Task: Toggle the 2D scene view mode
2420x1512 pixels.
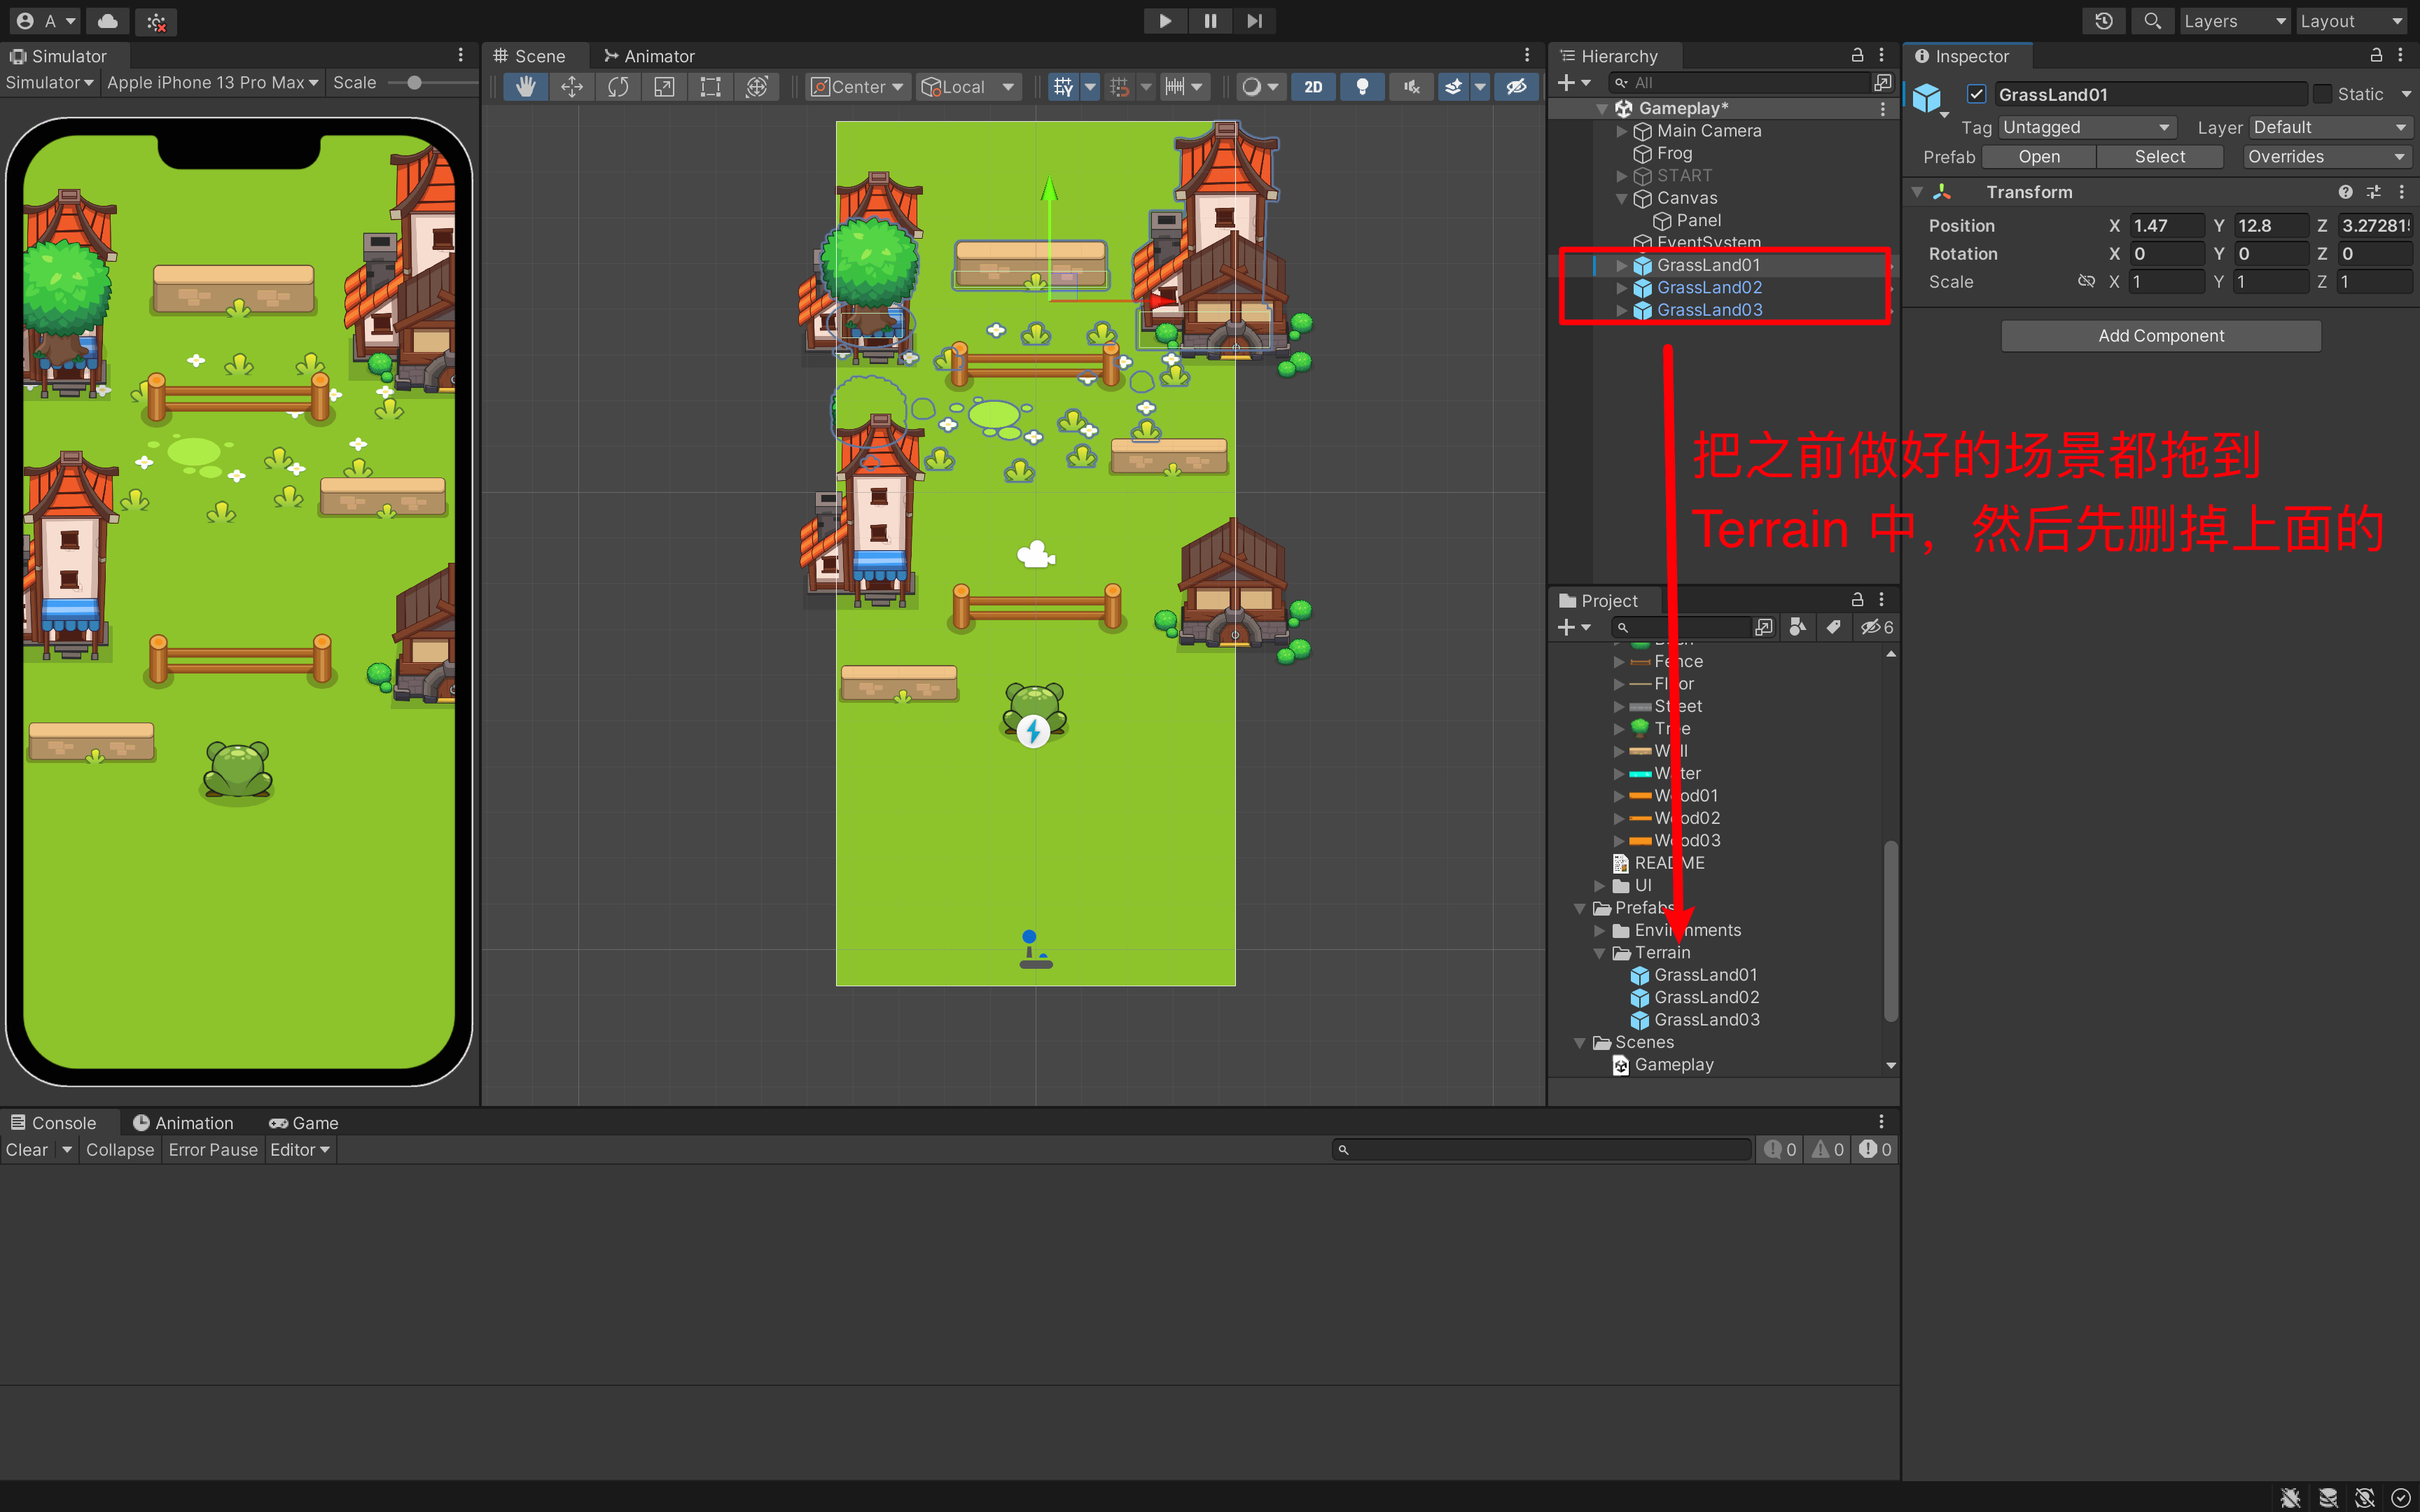Action: pyautogui.click(x=1314, y=87)
